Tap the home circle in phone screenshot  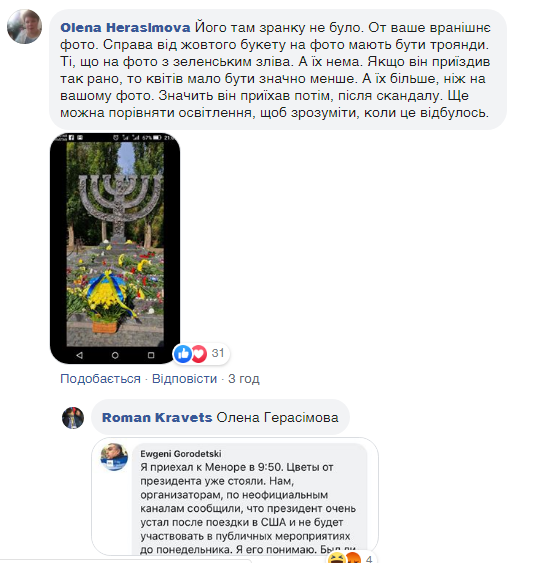115,355
